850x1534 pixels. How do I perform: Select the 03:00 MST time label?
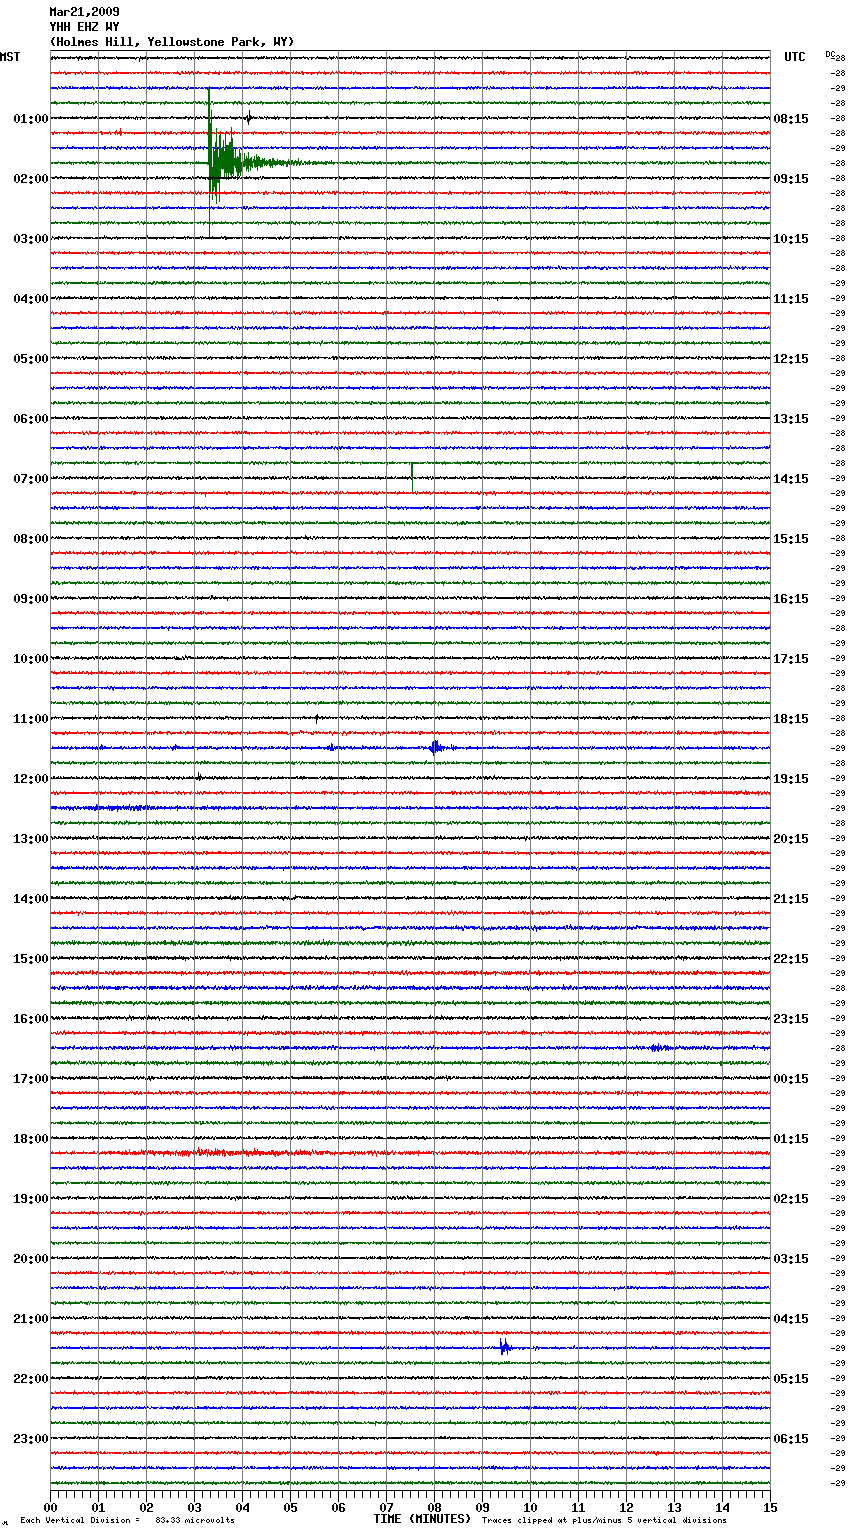coord(31,239)
